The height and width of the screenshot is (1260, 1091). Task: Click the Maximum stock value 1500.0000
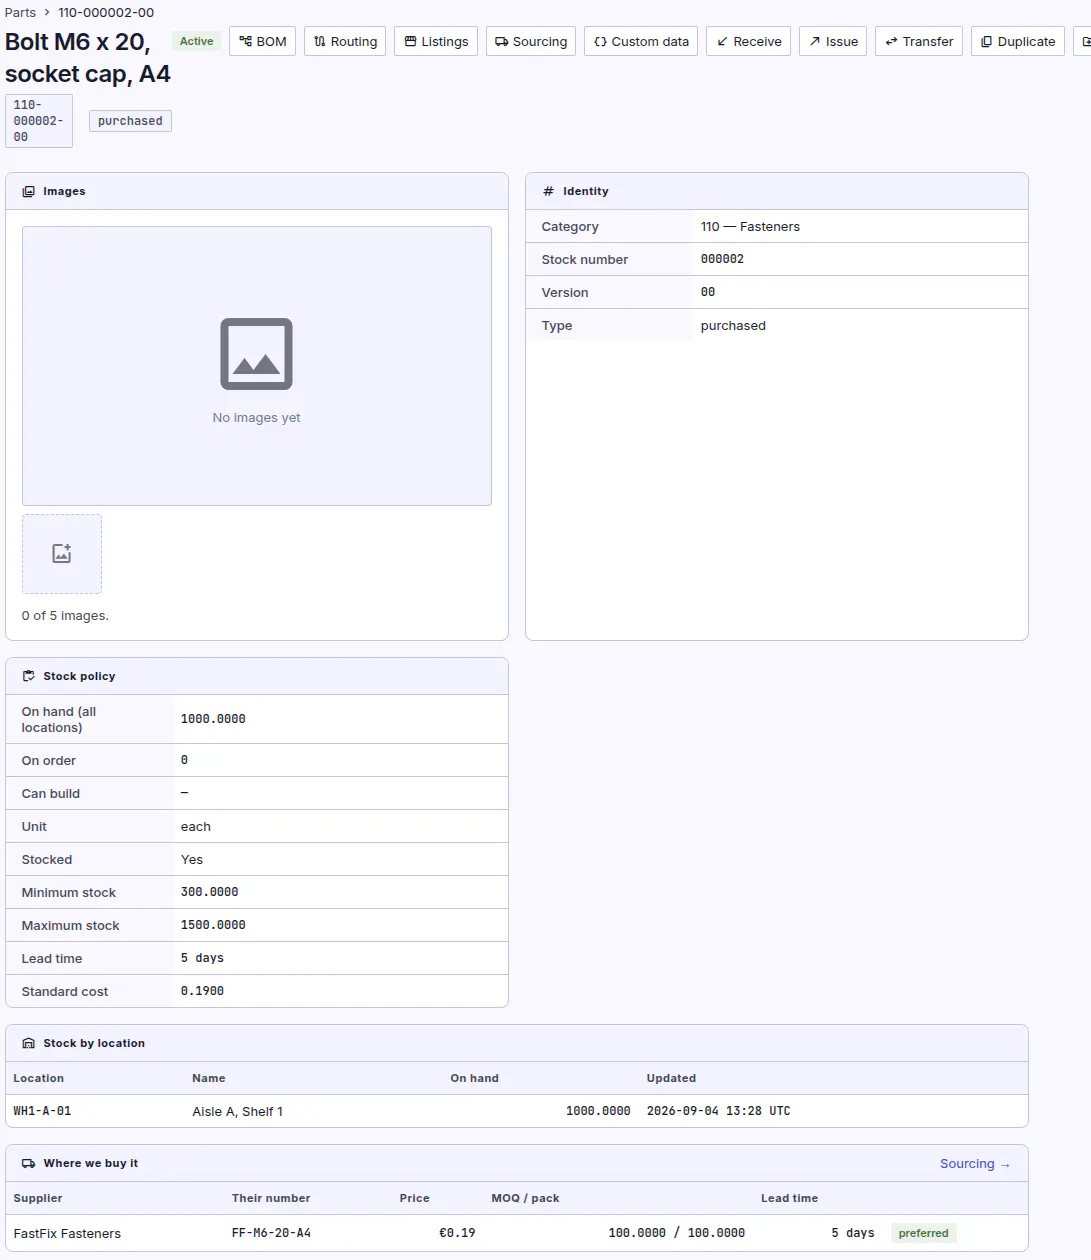[x=213, y=925]
